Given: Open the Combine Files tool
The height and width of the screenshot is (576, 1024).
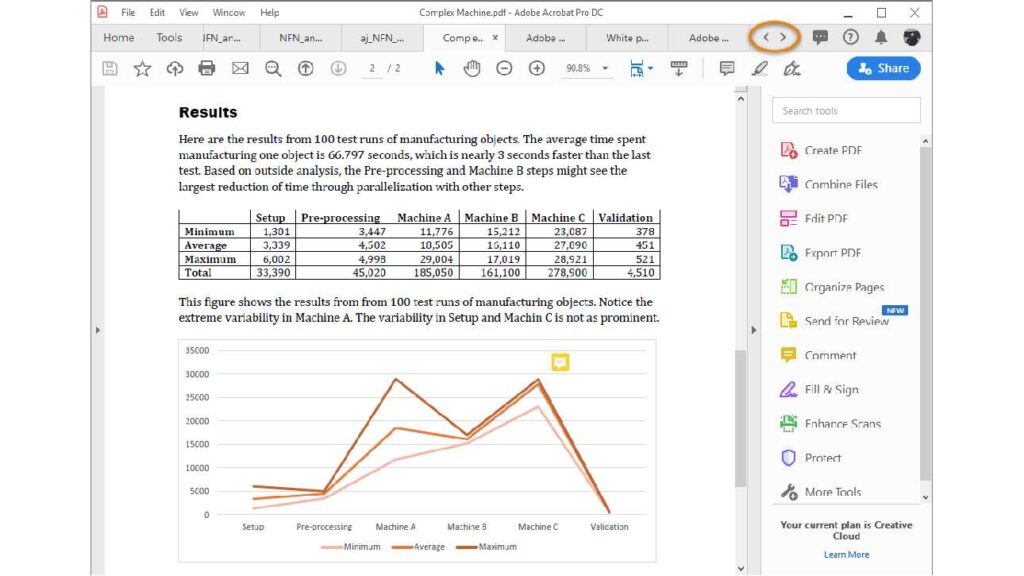Looking at the screenshot, I should [828, 184].
